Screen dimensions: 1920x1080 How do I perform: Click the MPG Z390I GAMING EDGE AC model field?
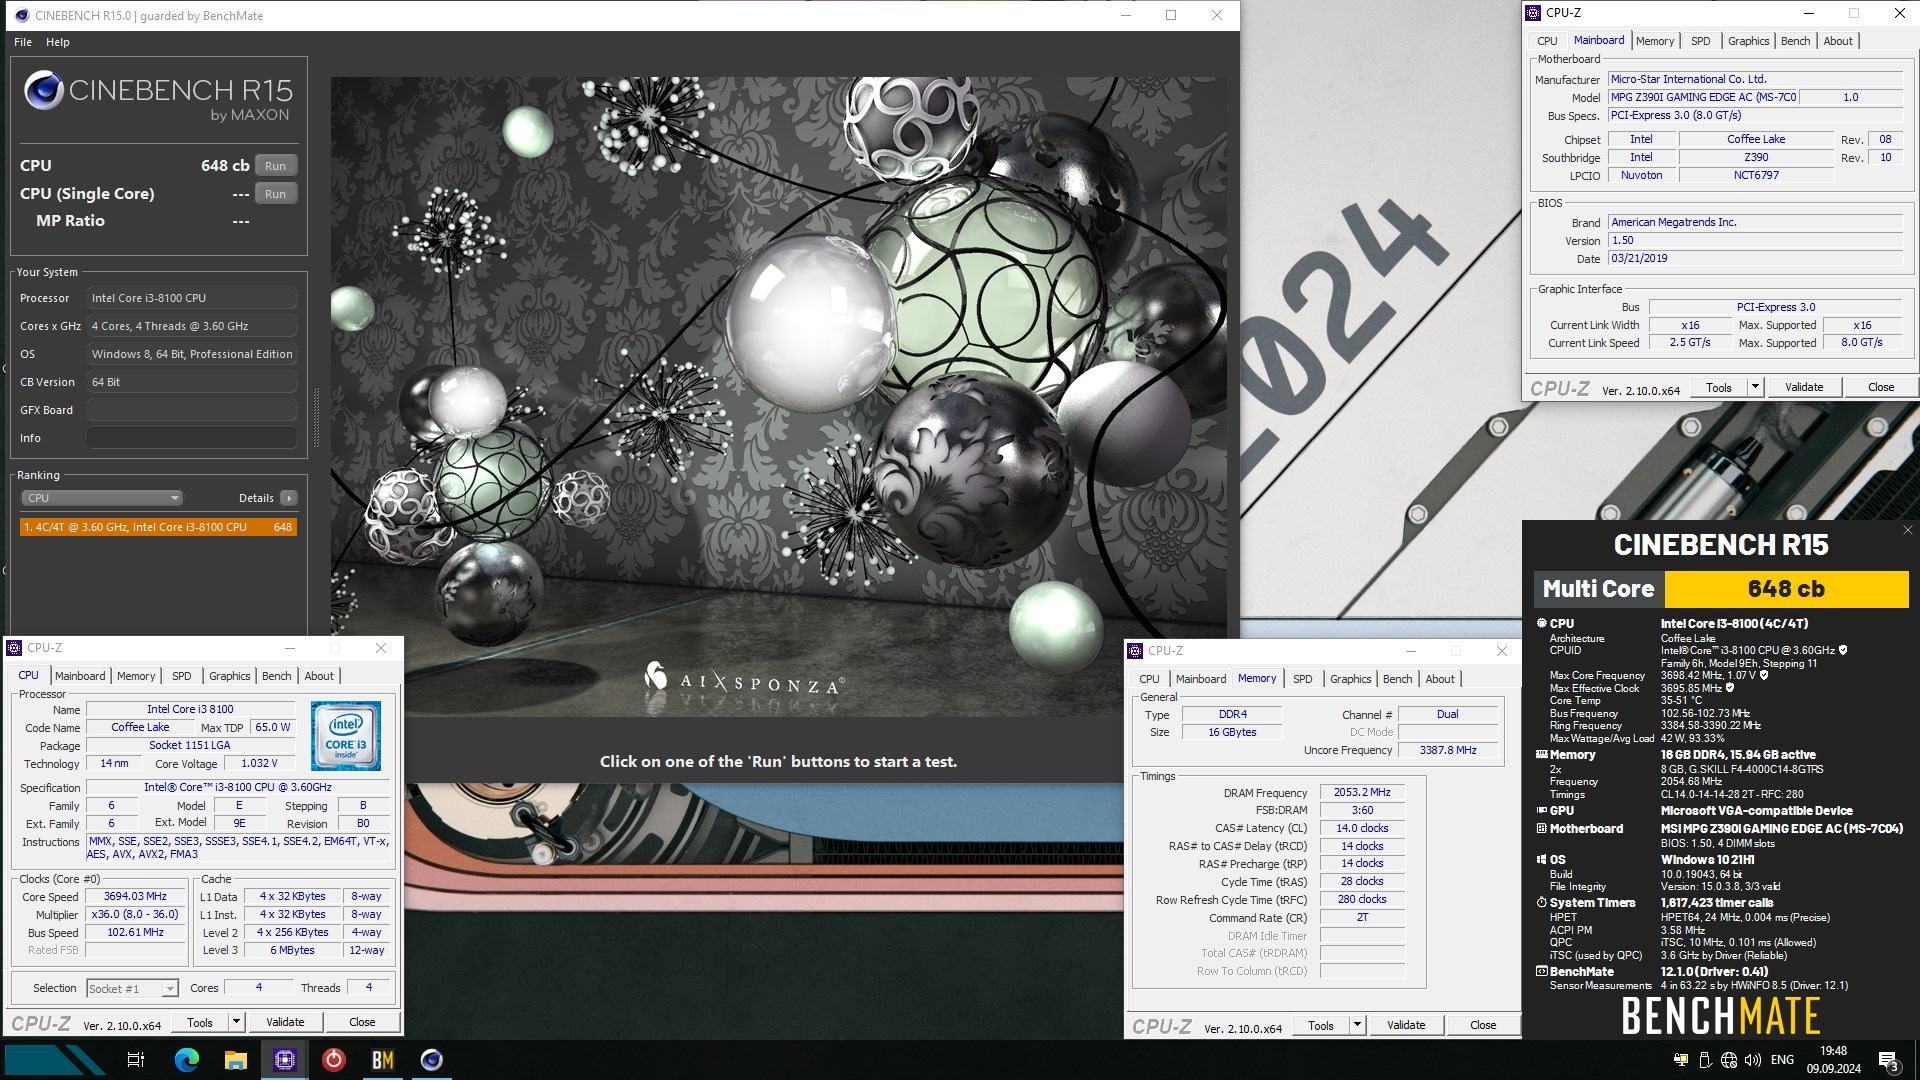click(x=1704, y=97)
